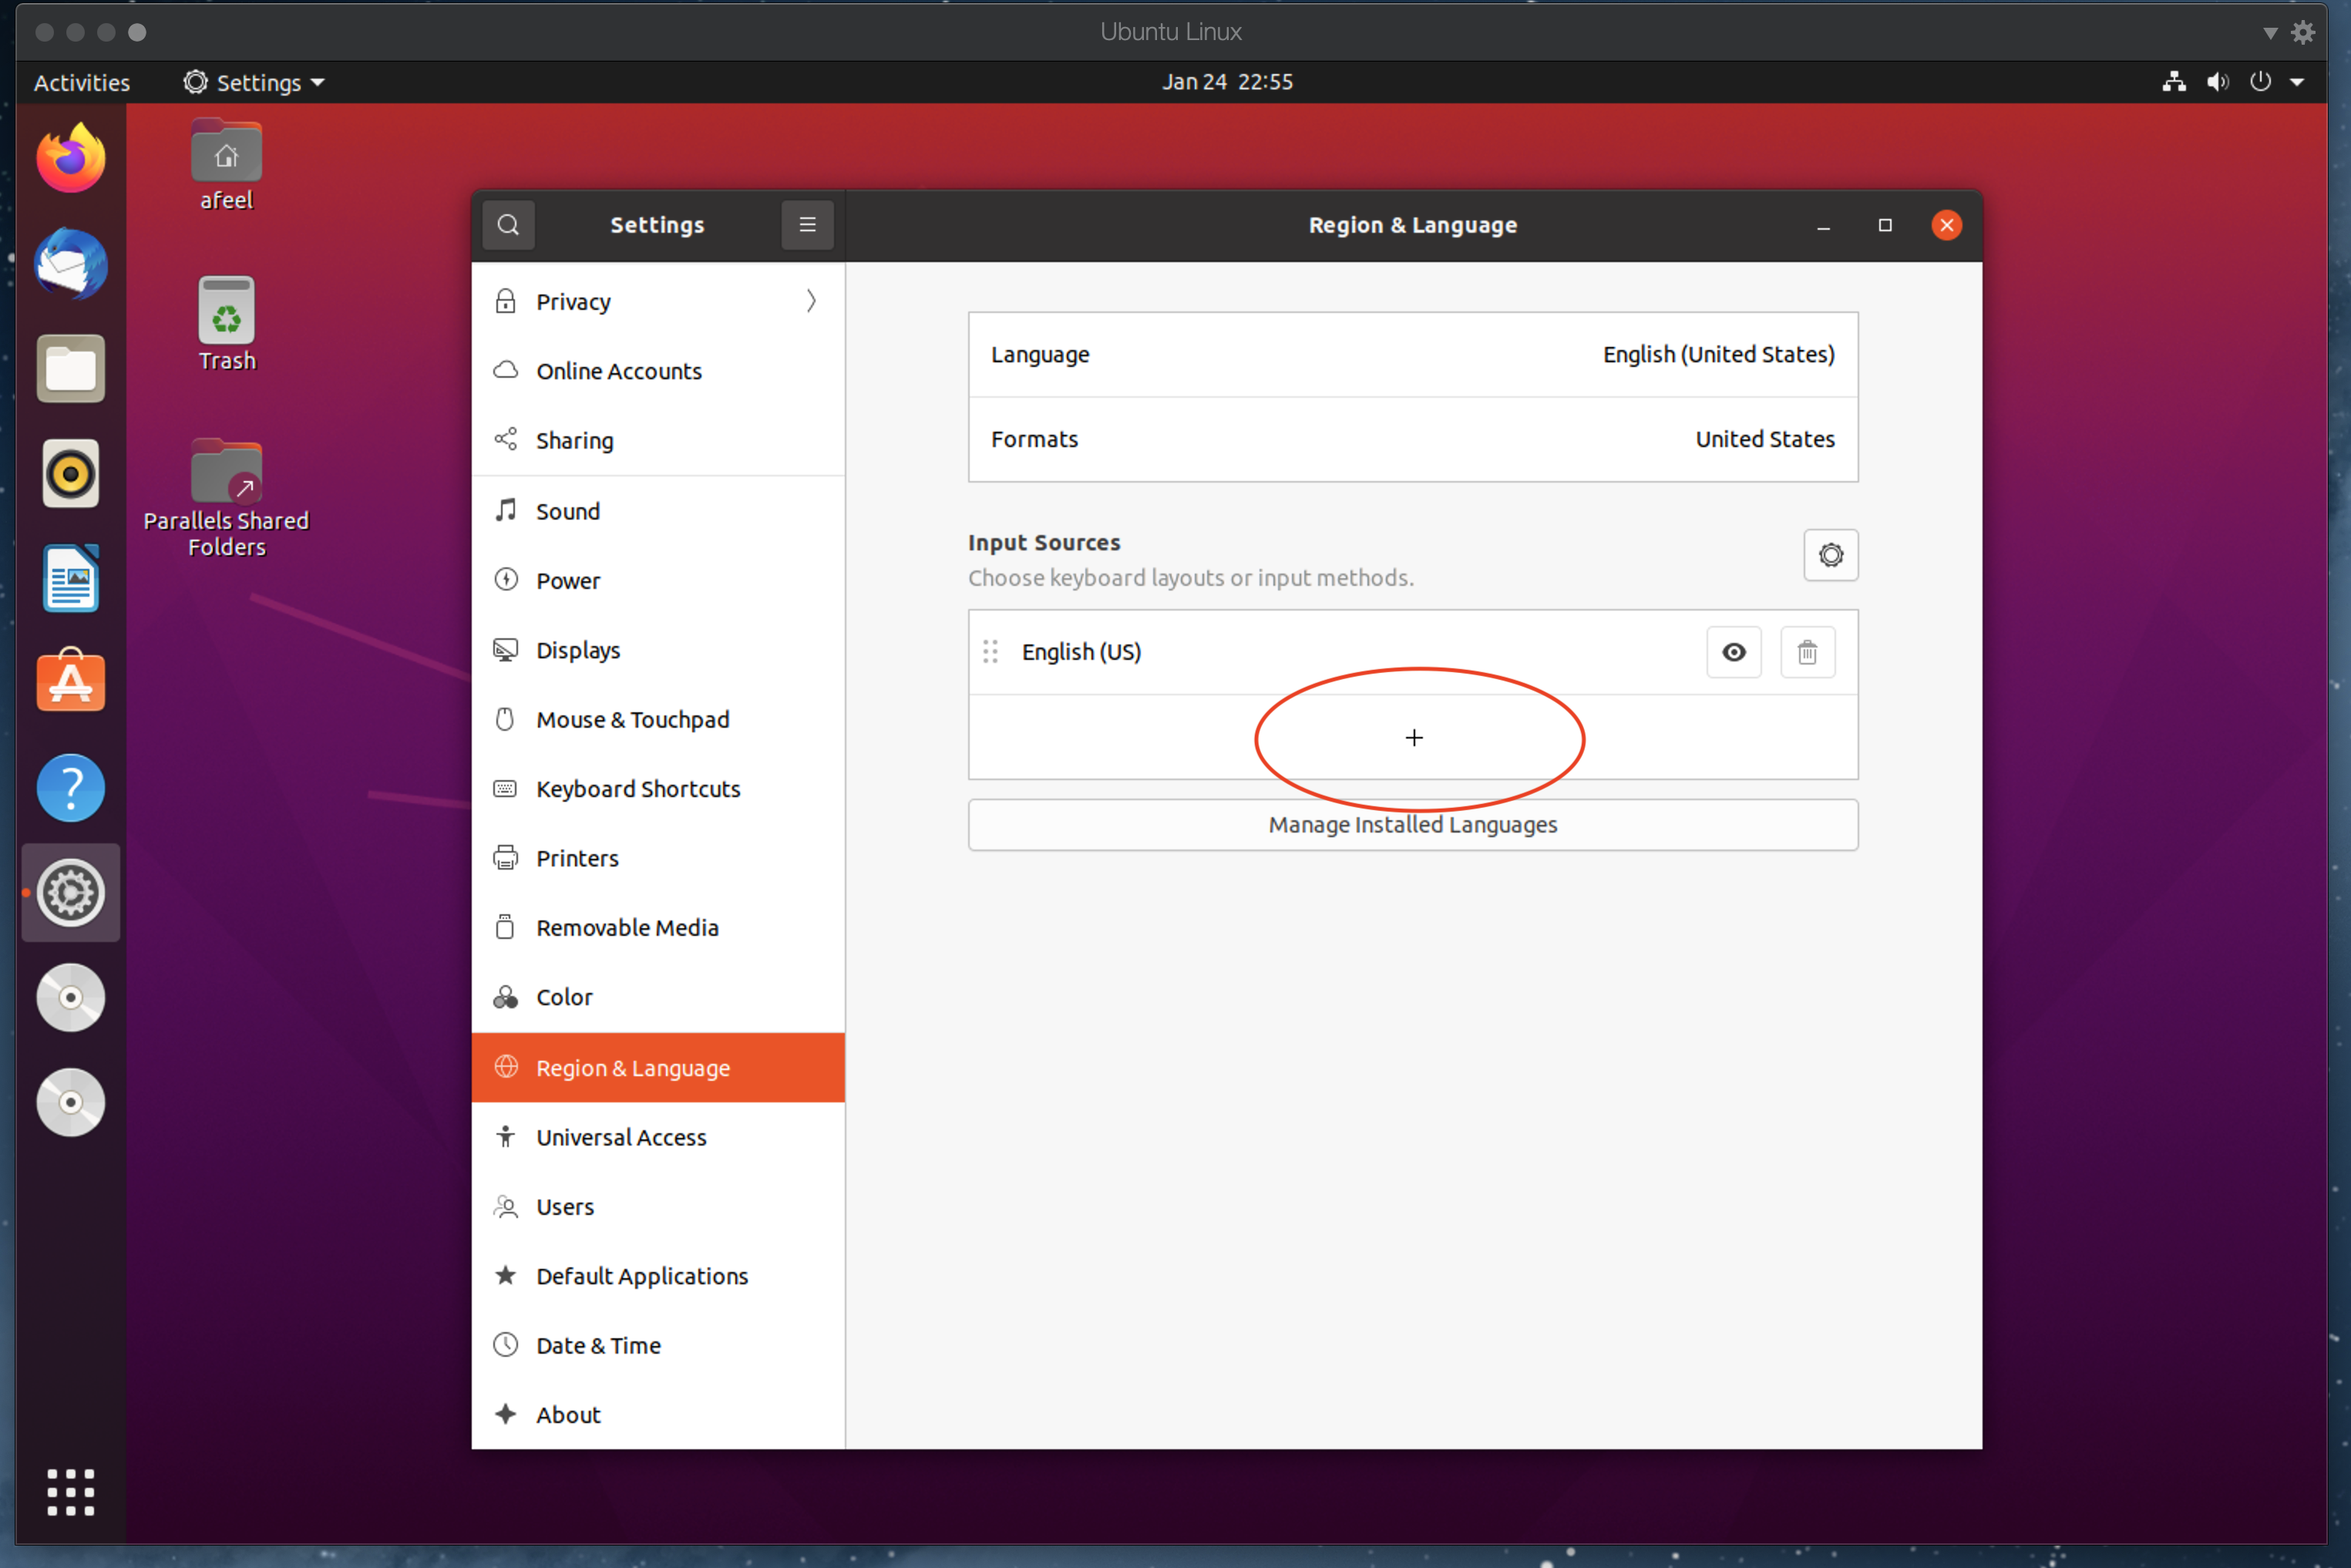Screen dimensions: 2351x1568
Task: Launch Ubuntu Software from the dock
Action: (70, 682)
